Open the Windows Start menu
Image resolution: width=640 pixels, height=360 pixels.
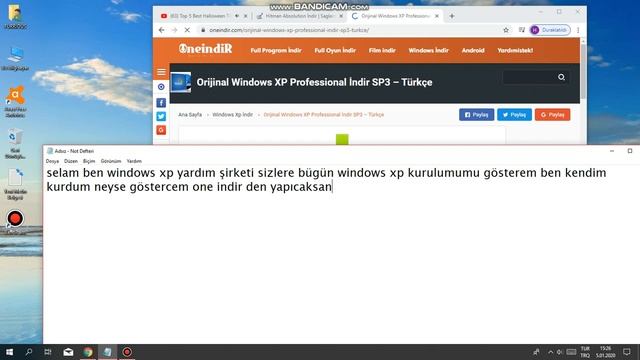click(x=9, y=352)
